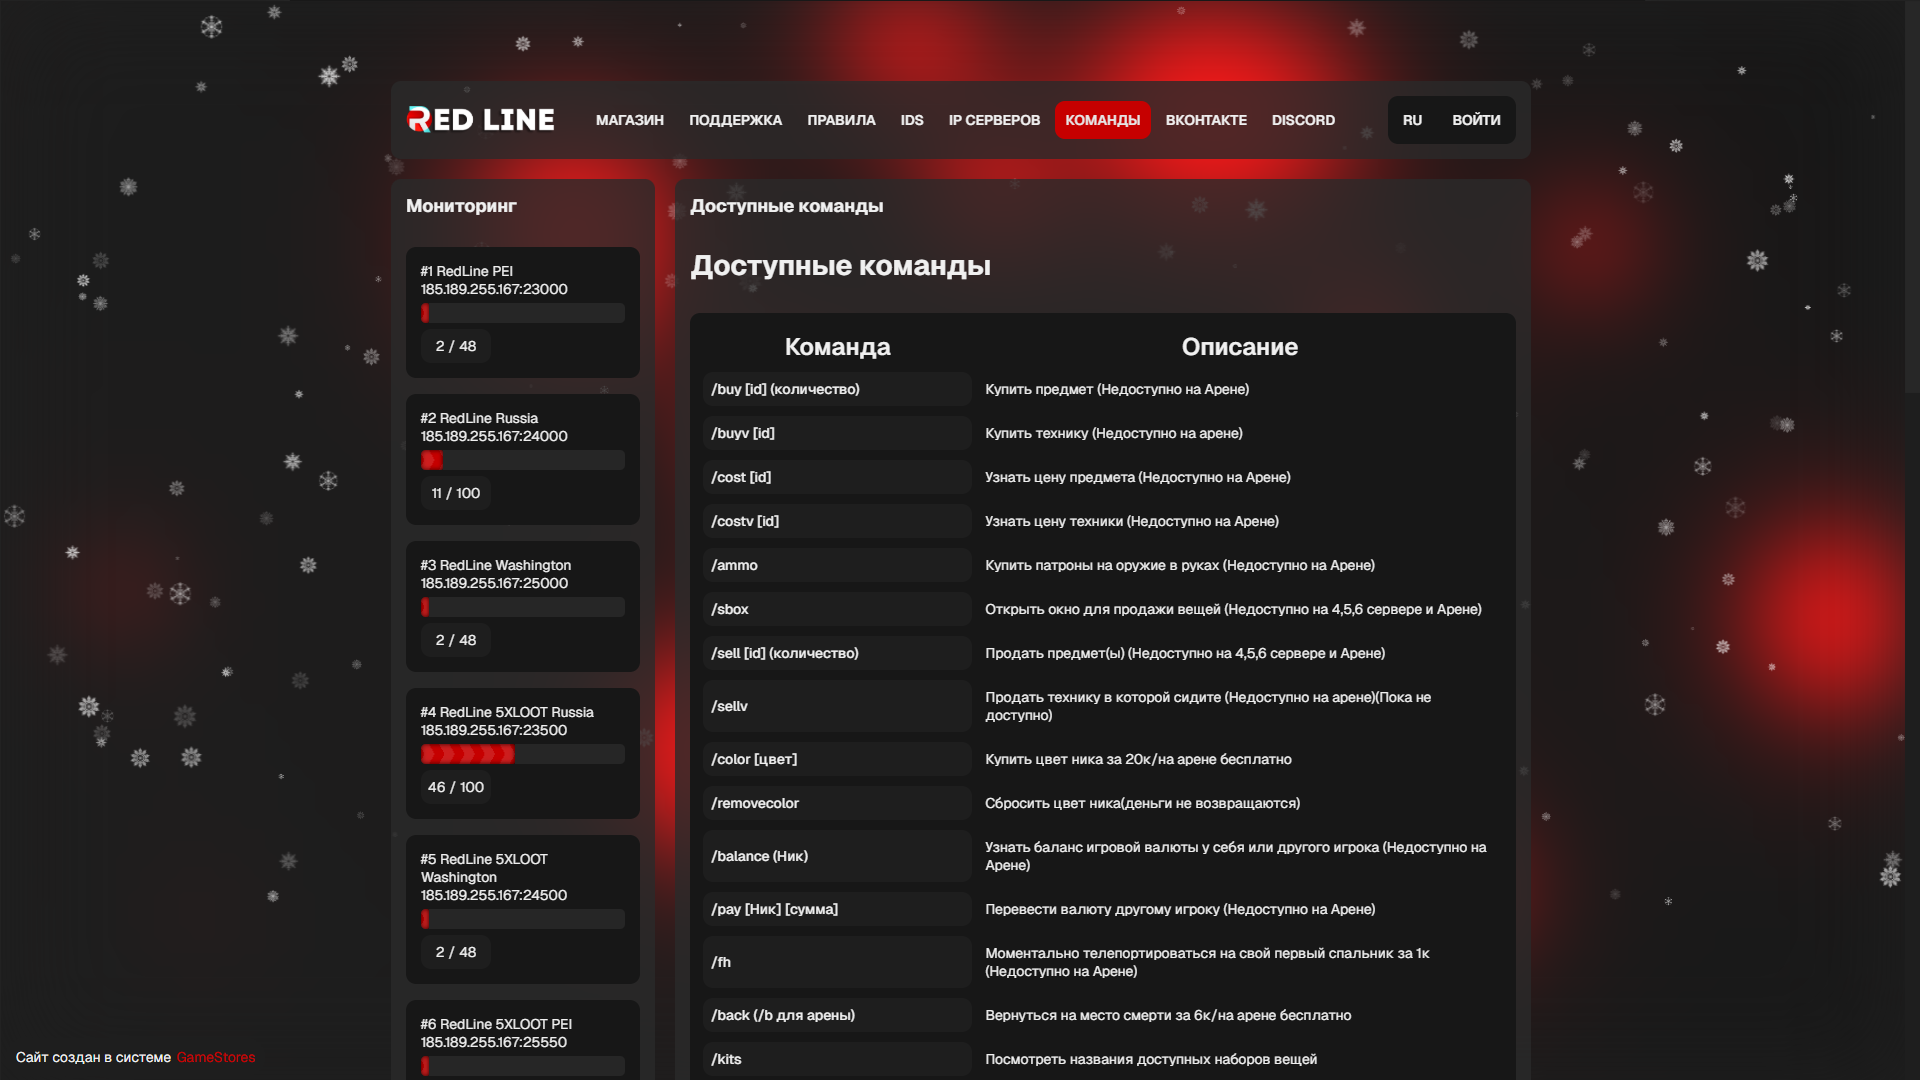Open the DISCORD link
The width and height of the screenshot is (1920, 1080).
[x=1303, y=120]
